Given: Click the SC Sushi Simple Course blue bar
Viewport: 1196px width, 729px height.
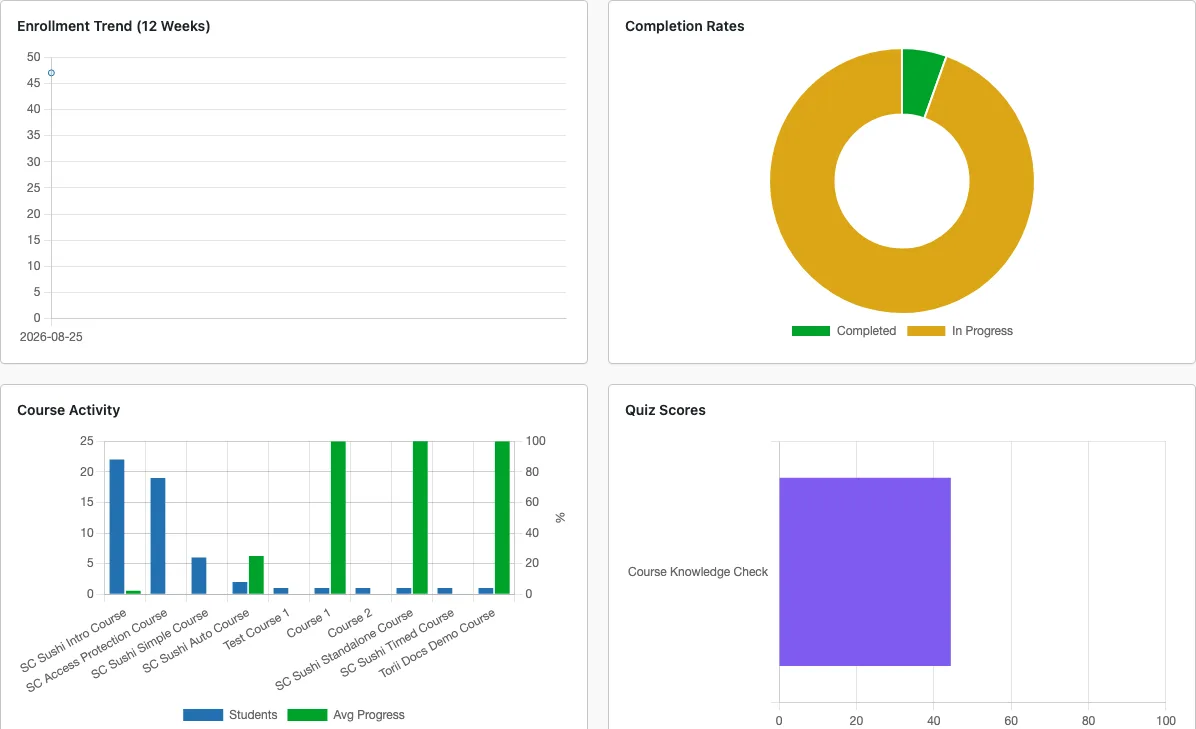Looking at the screenshot, I should 198,576.
